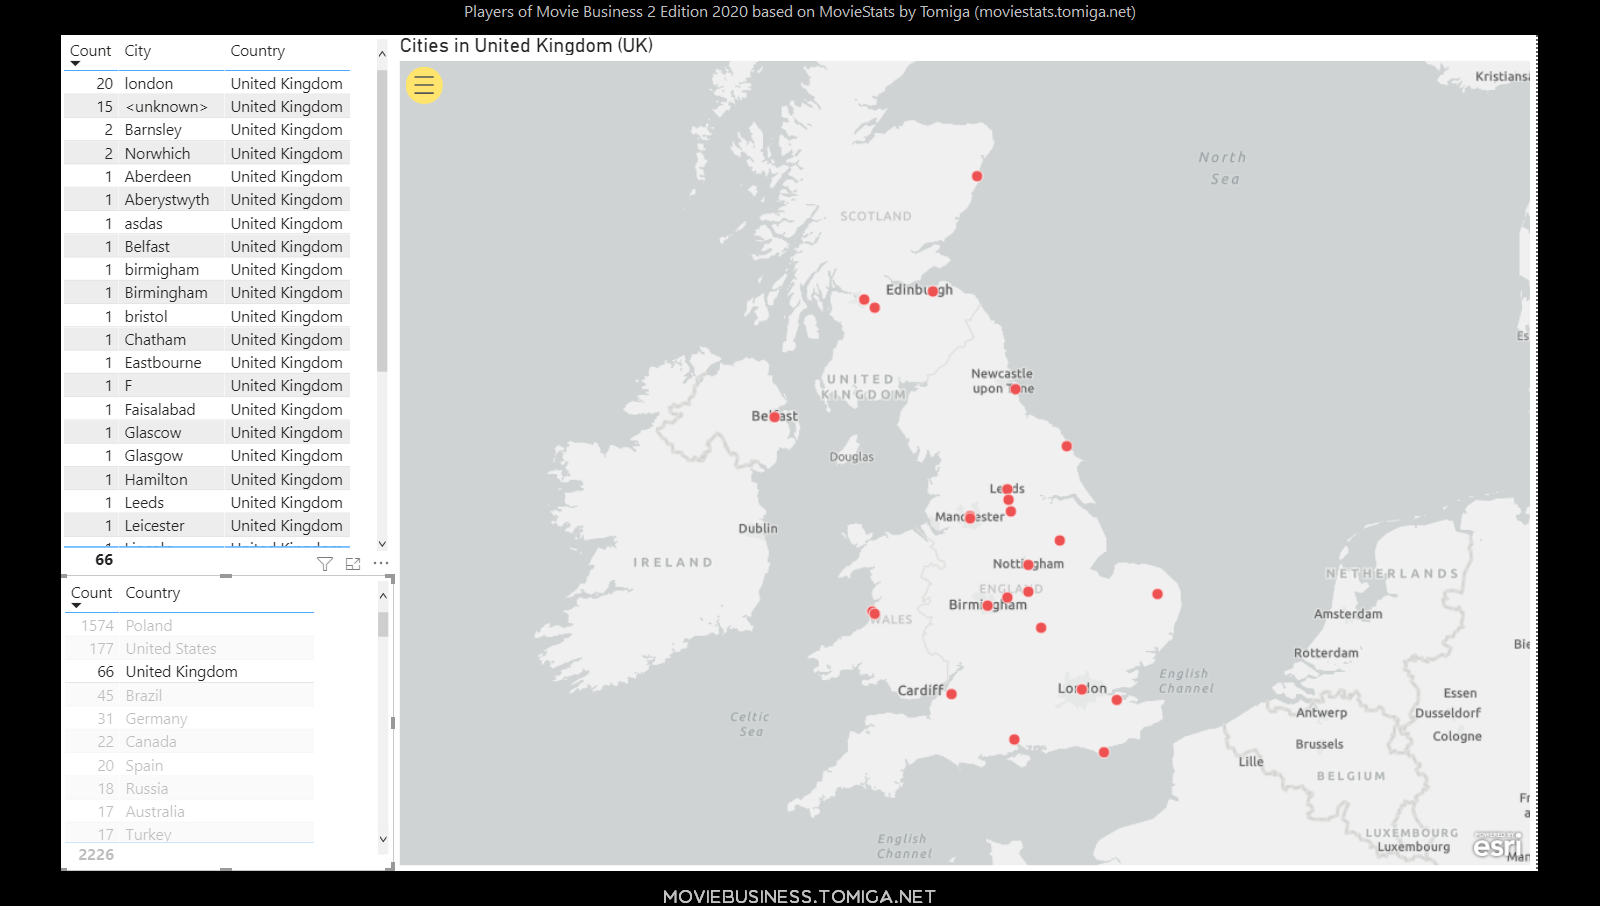Image resolution: width=1600 pixels, height=906 pixels.
Task: Sort city table by the City column header
Action: pos(138,51)
